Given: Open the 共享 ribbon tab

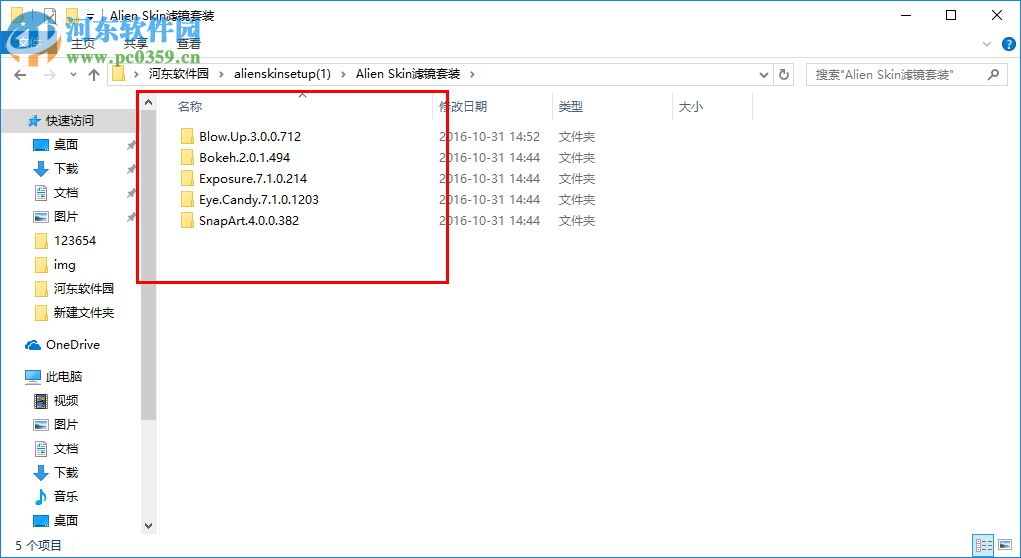Looking at the screenshot, I should (x=135, y=44).
